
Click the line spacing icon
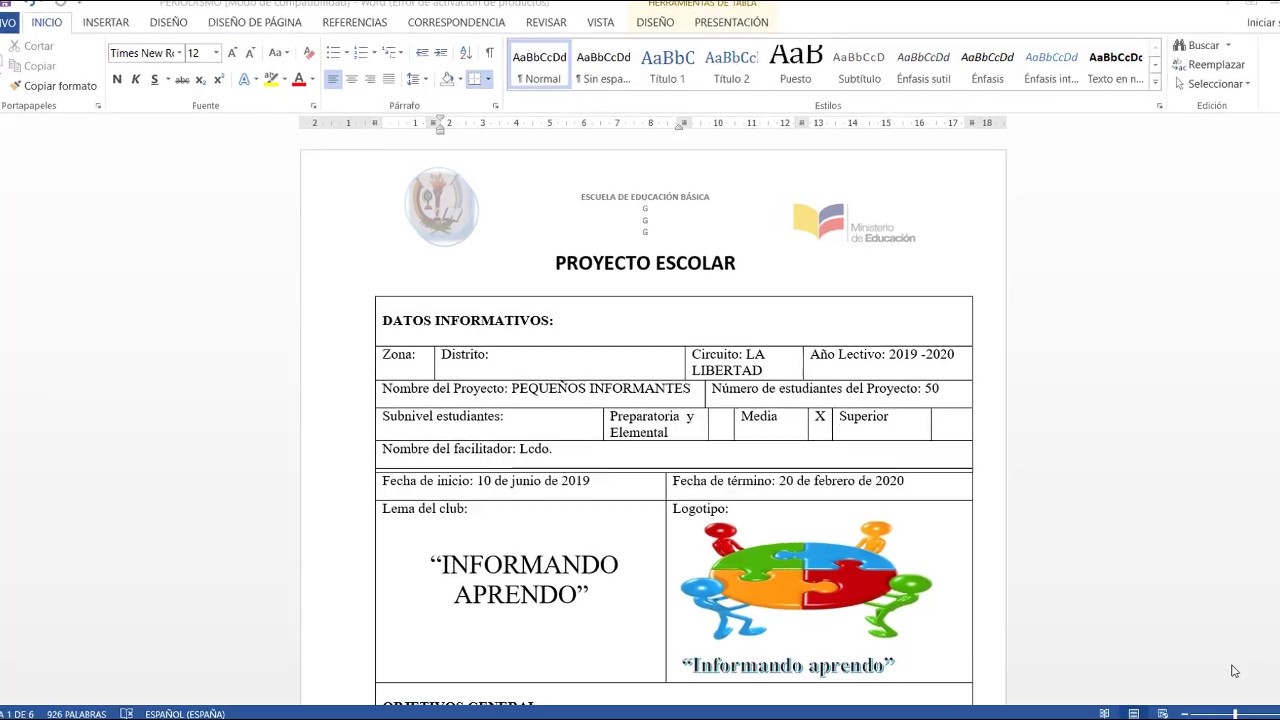tap(413, 79)
